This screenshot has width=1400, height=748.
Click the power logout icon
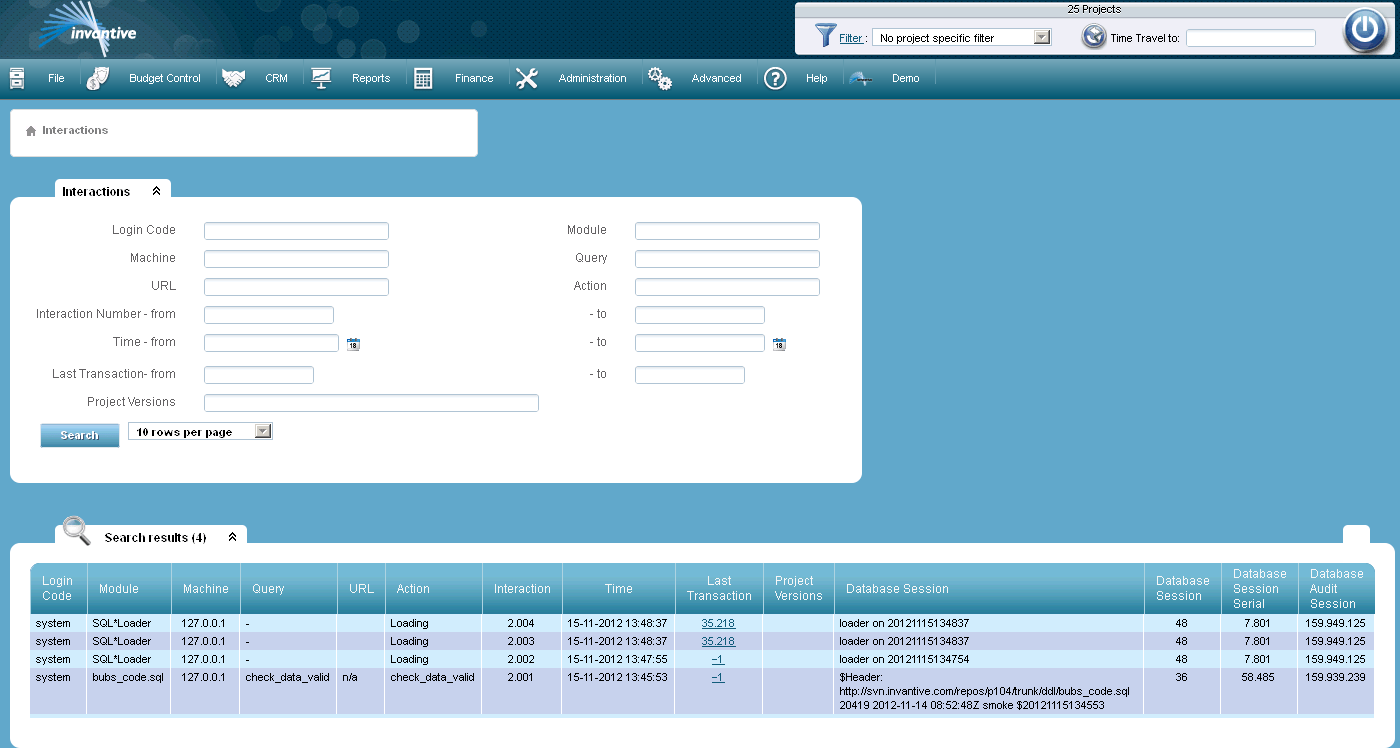(x=1365, y=31)
